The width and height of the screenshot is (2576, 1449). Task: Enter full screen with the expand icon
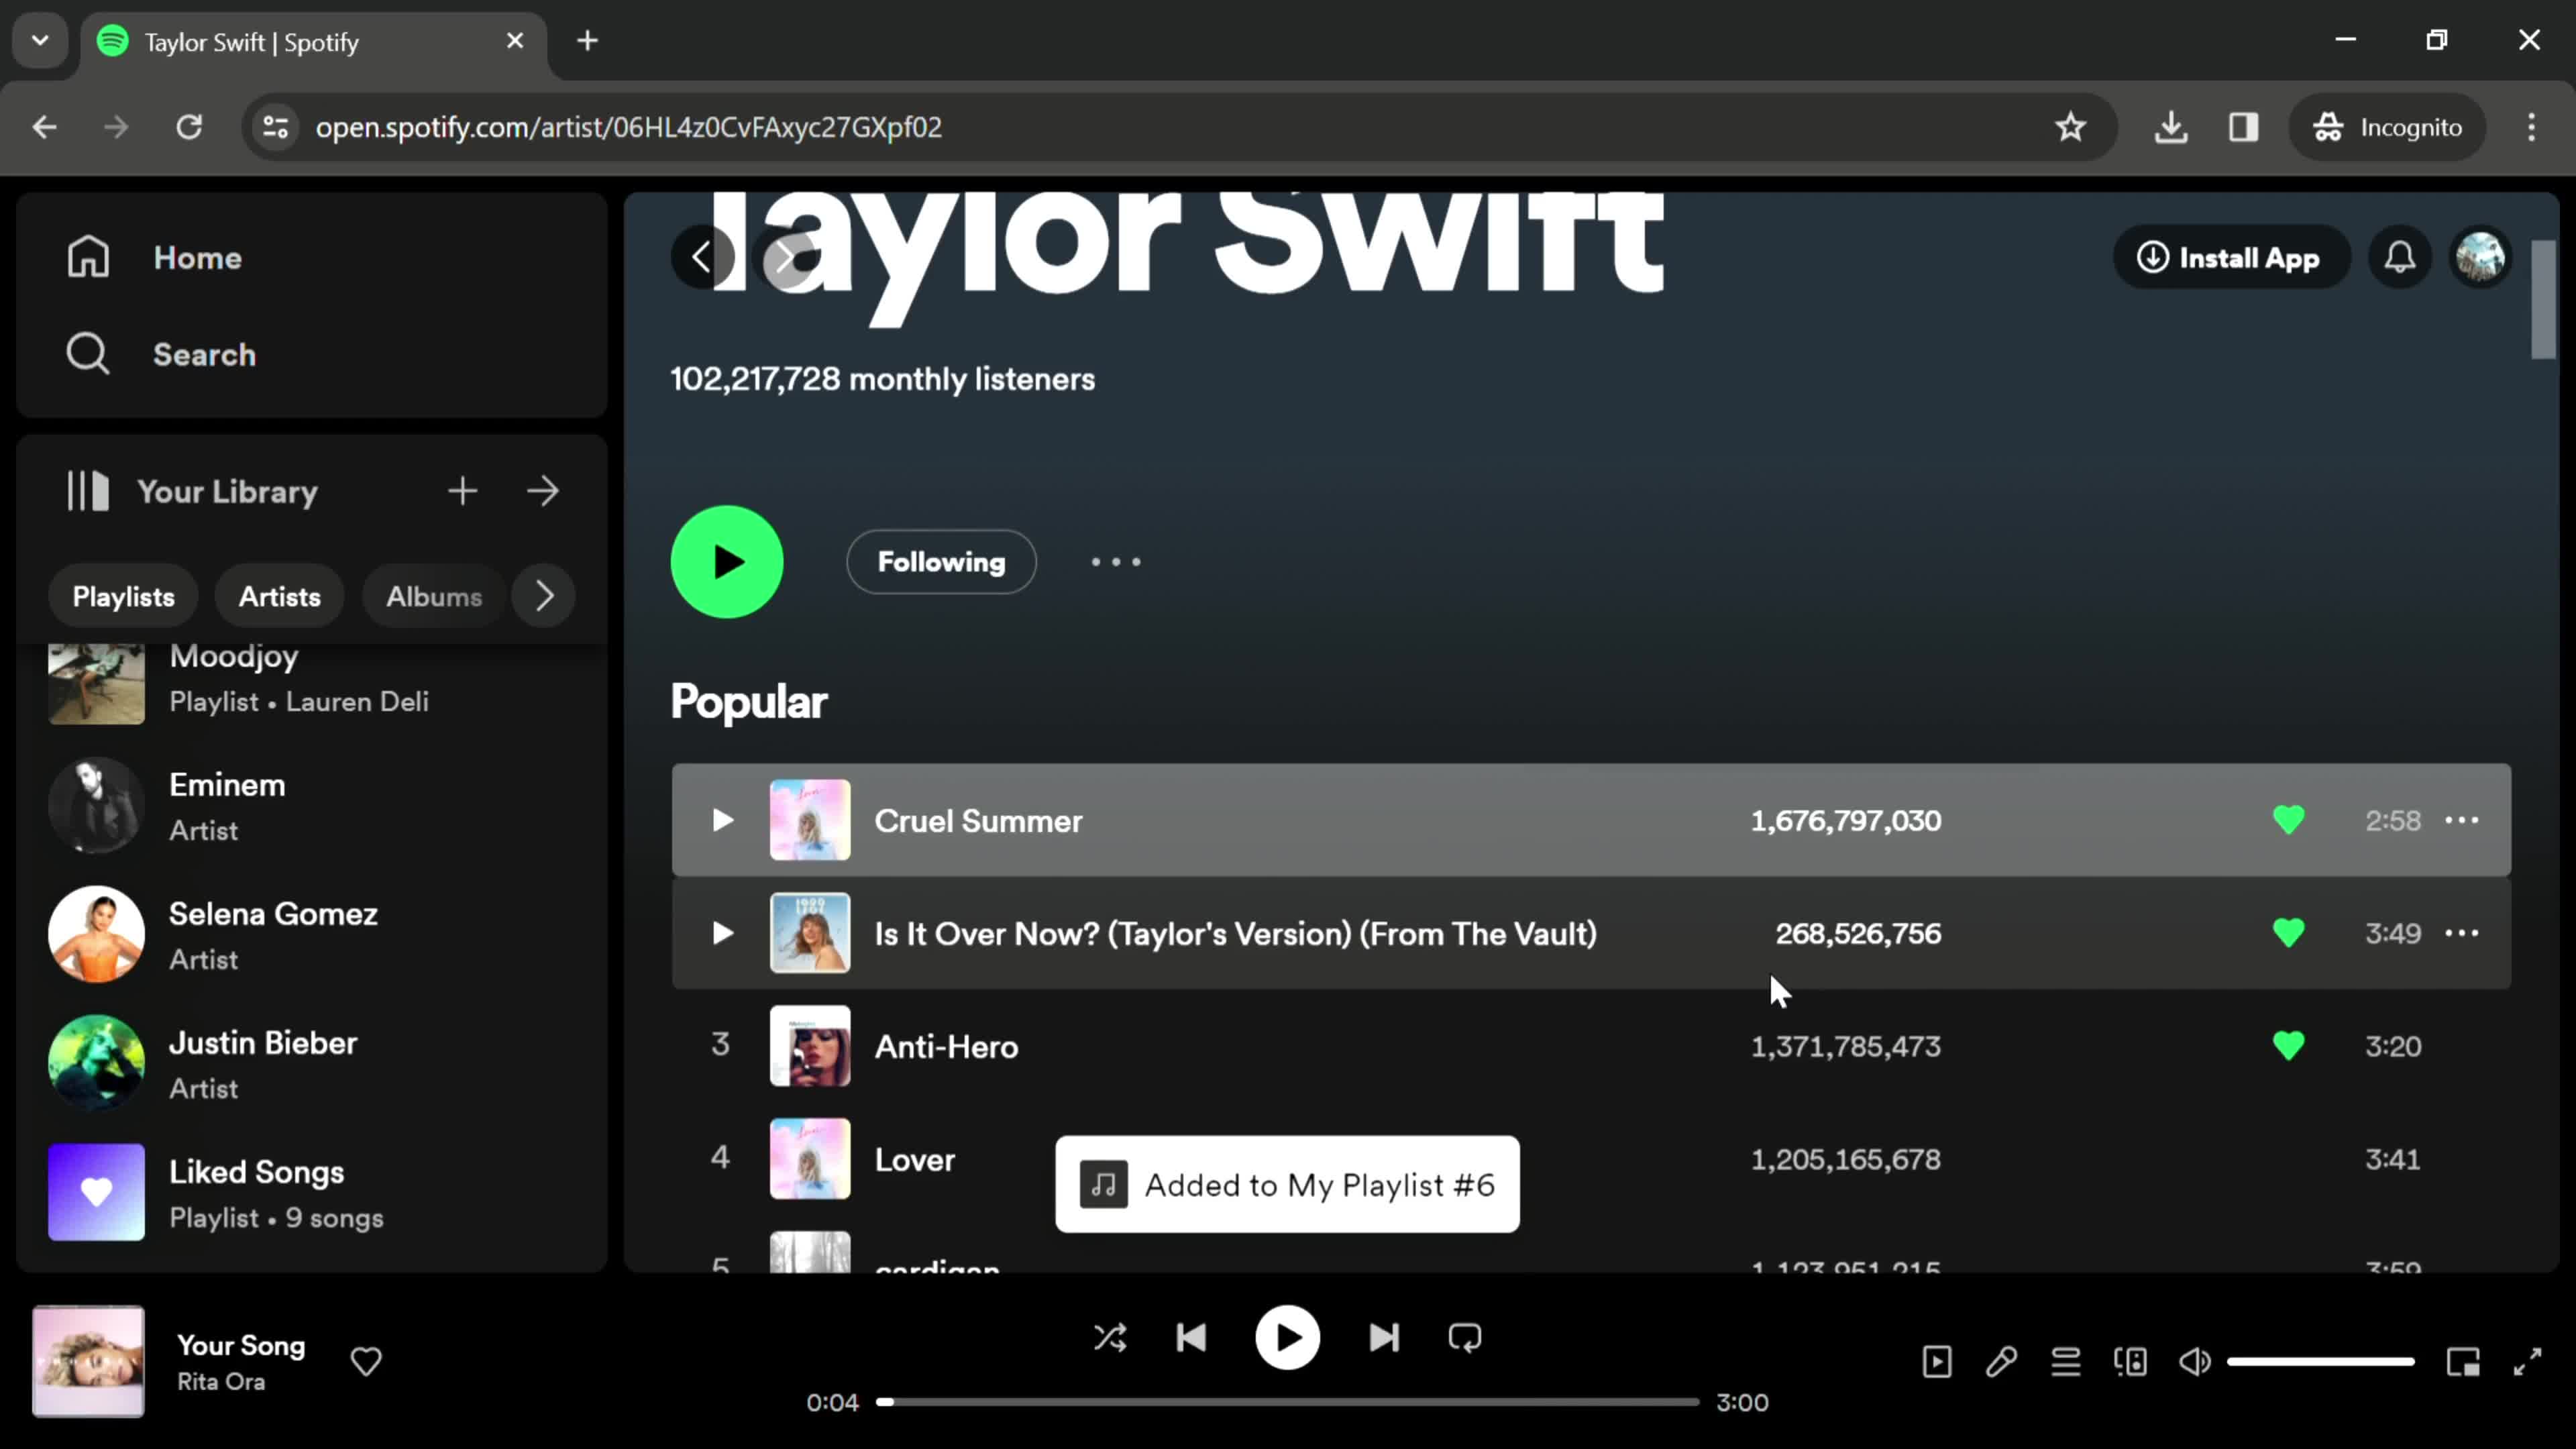(x=2528, y=1362)
